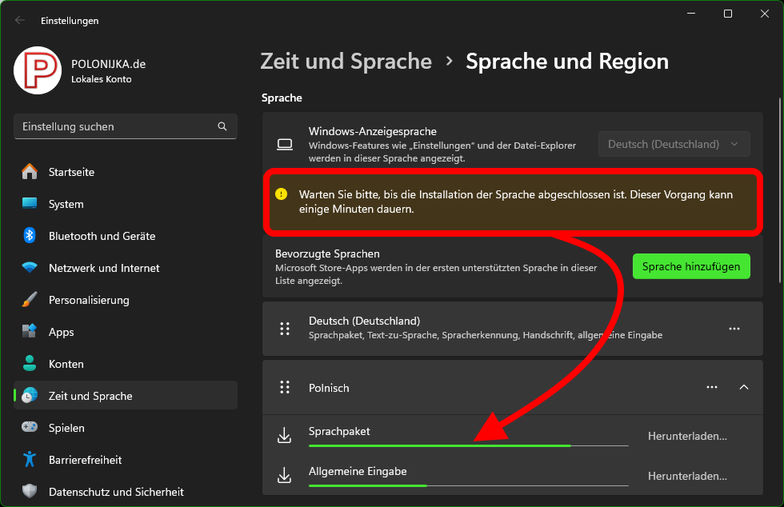
Task: Click Sprachpaket download icon
Action: coord(285,436)
